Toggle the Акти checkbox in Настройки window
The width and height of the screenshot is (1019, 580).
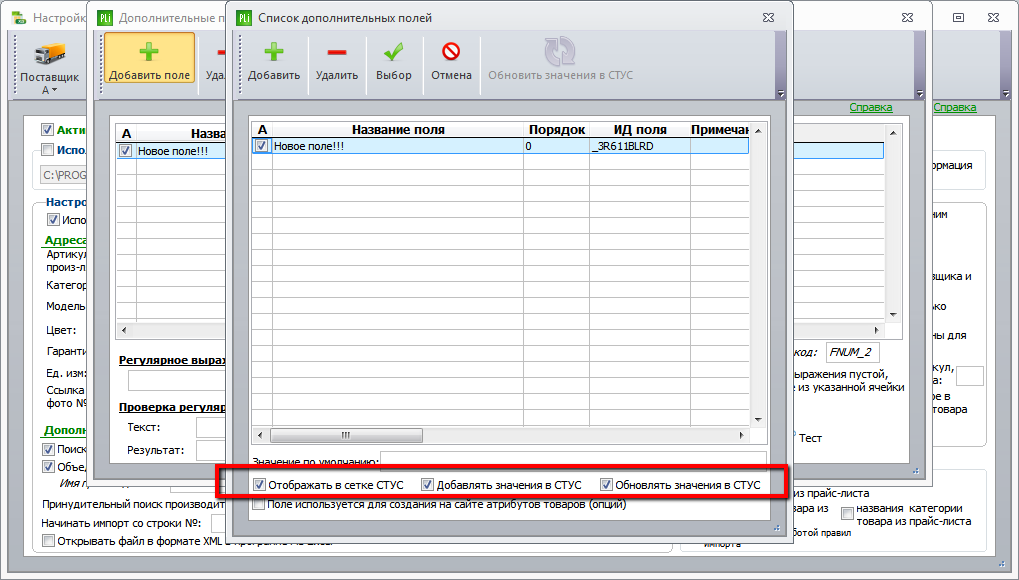(47, 129)
